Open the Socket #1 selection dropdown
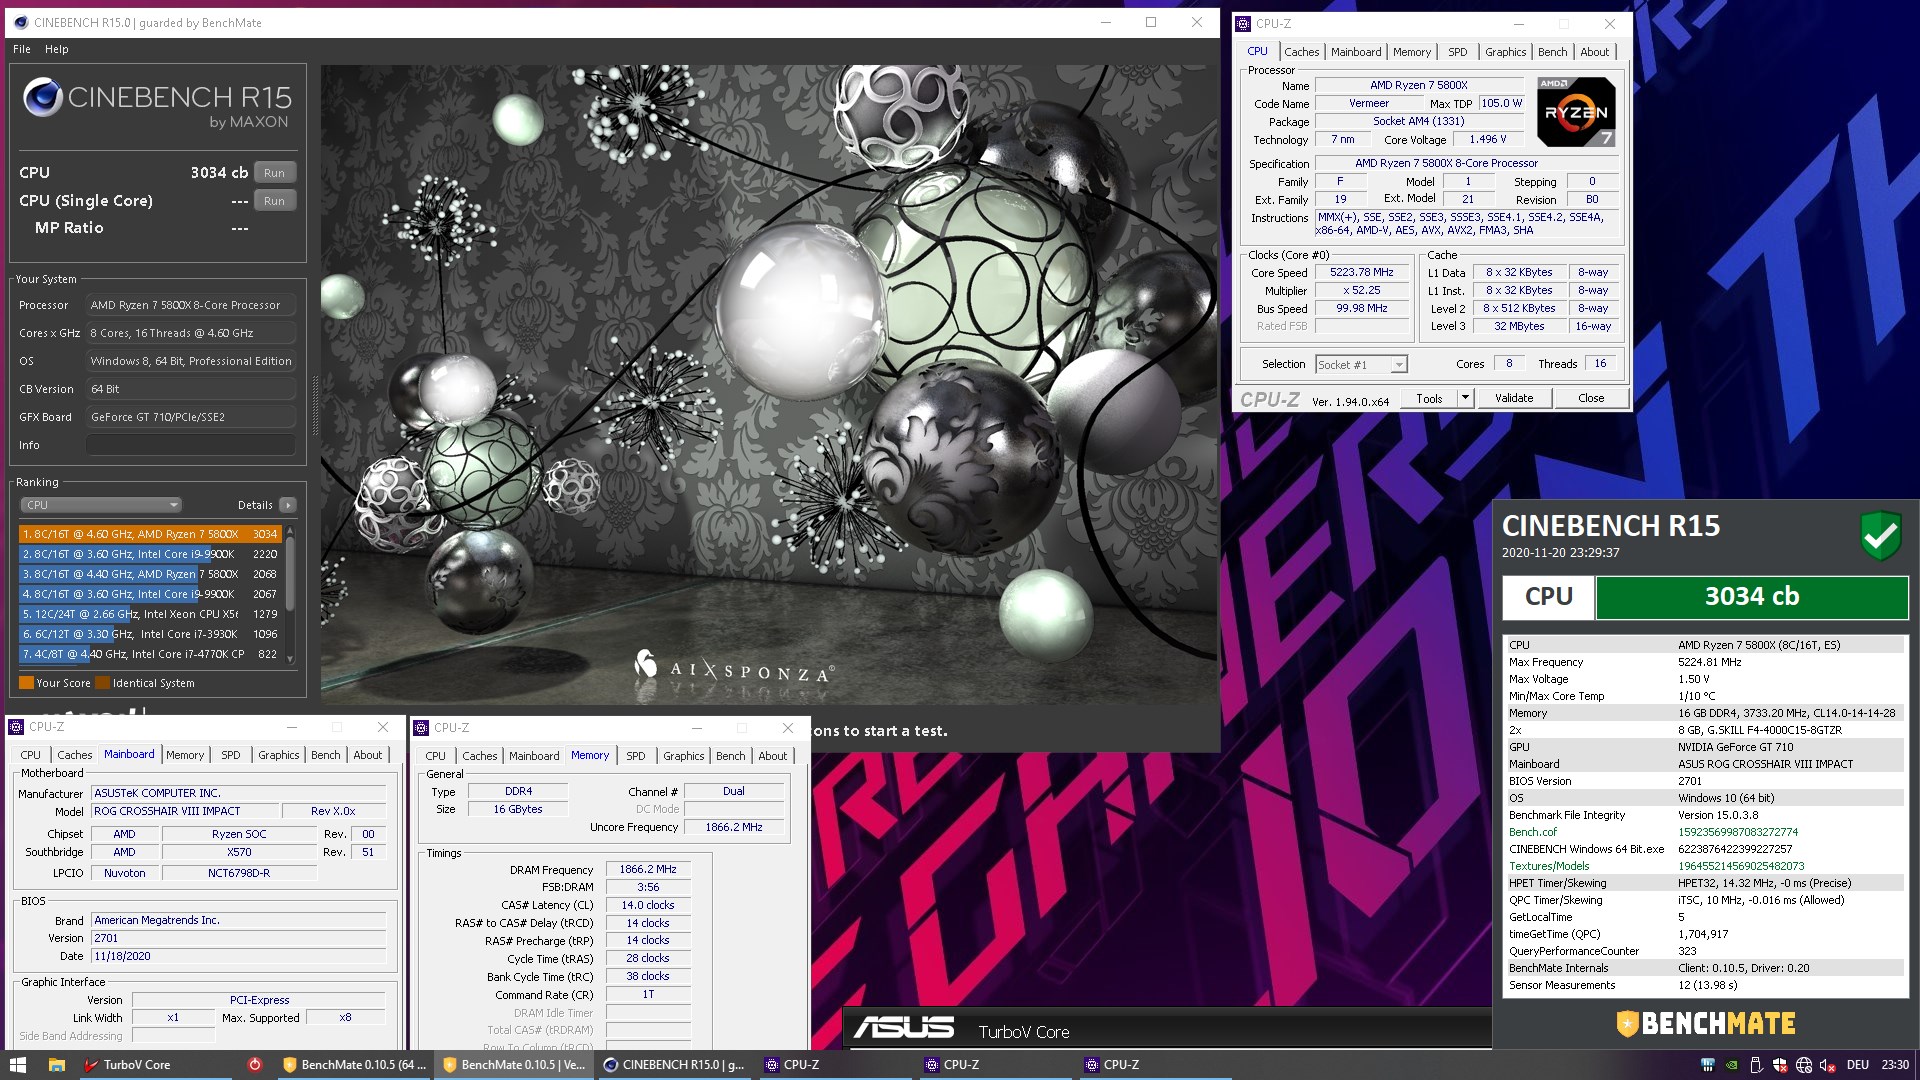The image size is (1920, 1080). point(1361,365)
